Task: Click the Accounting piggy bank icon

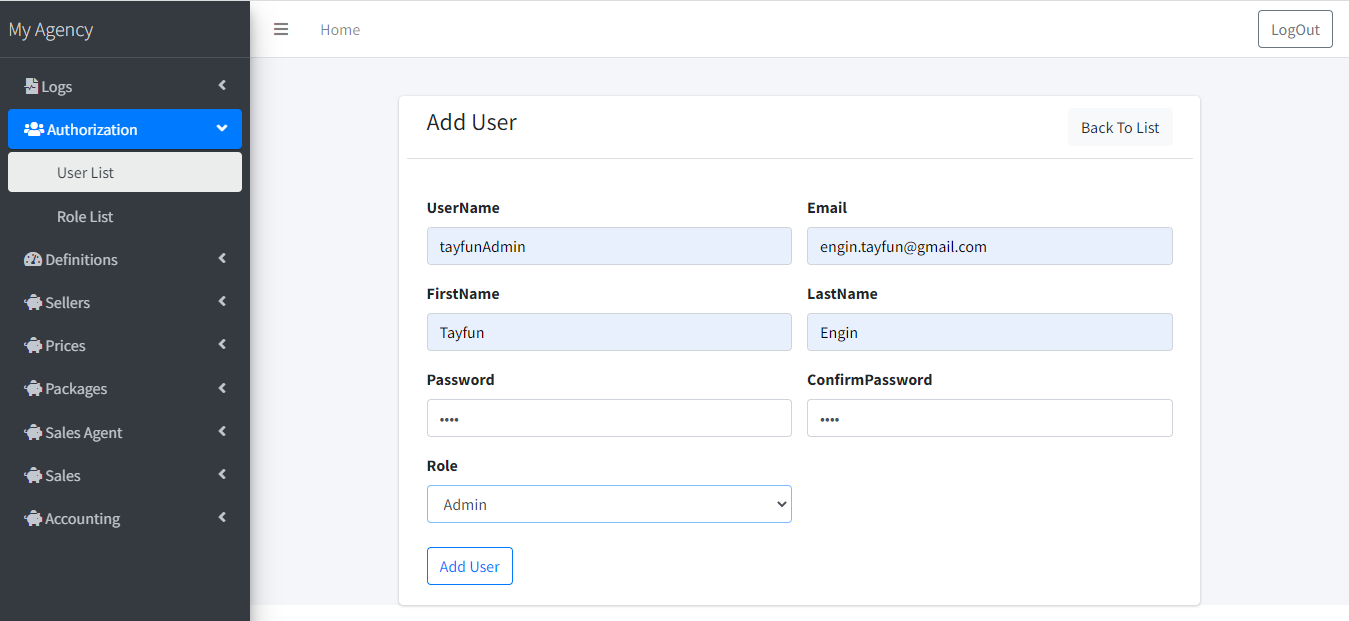Action: (33, 518)
